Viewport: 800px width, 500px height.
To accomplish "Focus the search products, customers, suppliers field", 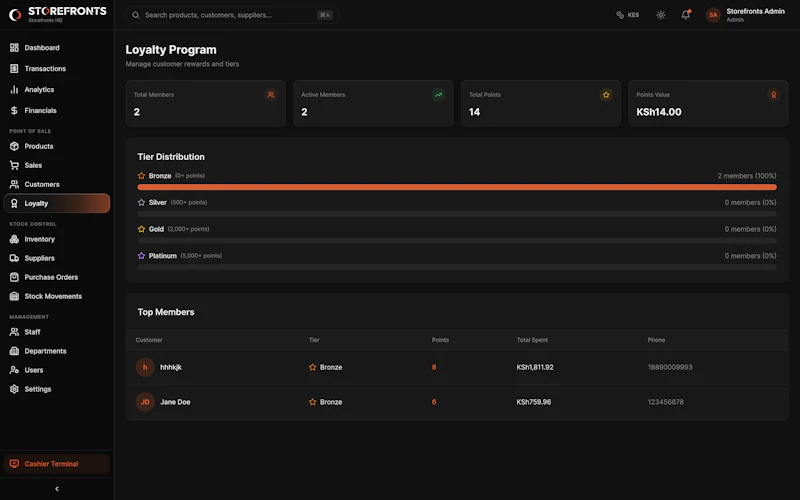I will (232, 15).
